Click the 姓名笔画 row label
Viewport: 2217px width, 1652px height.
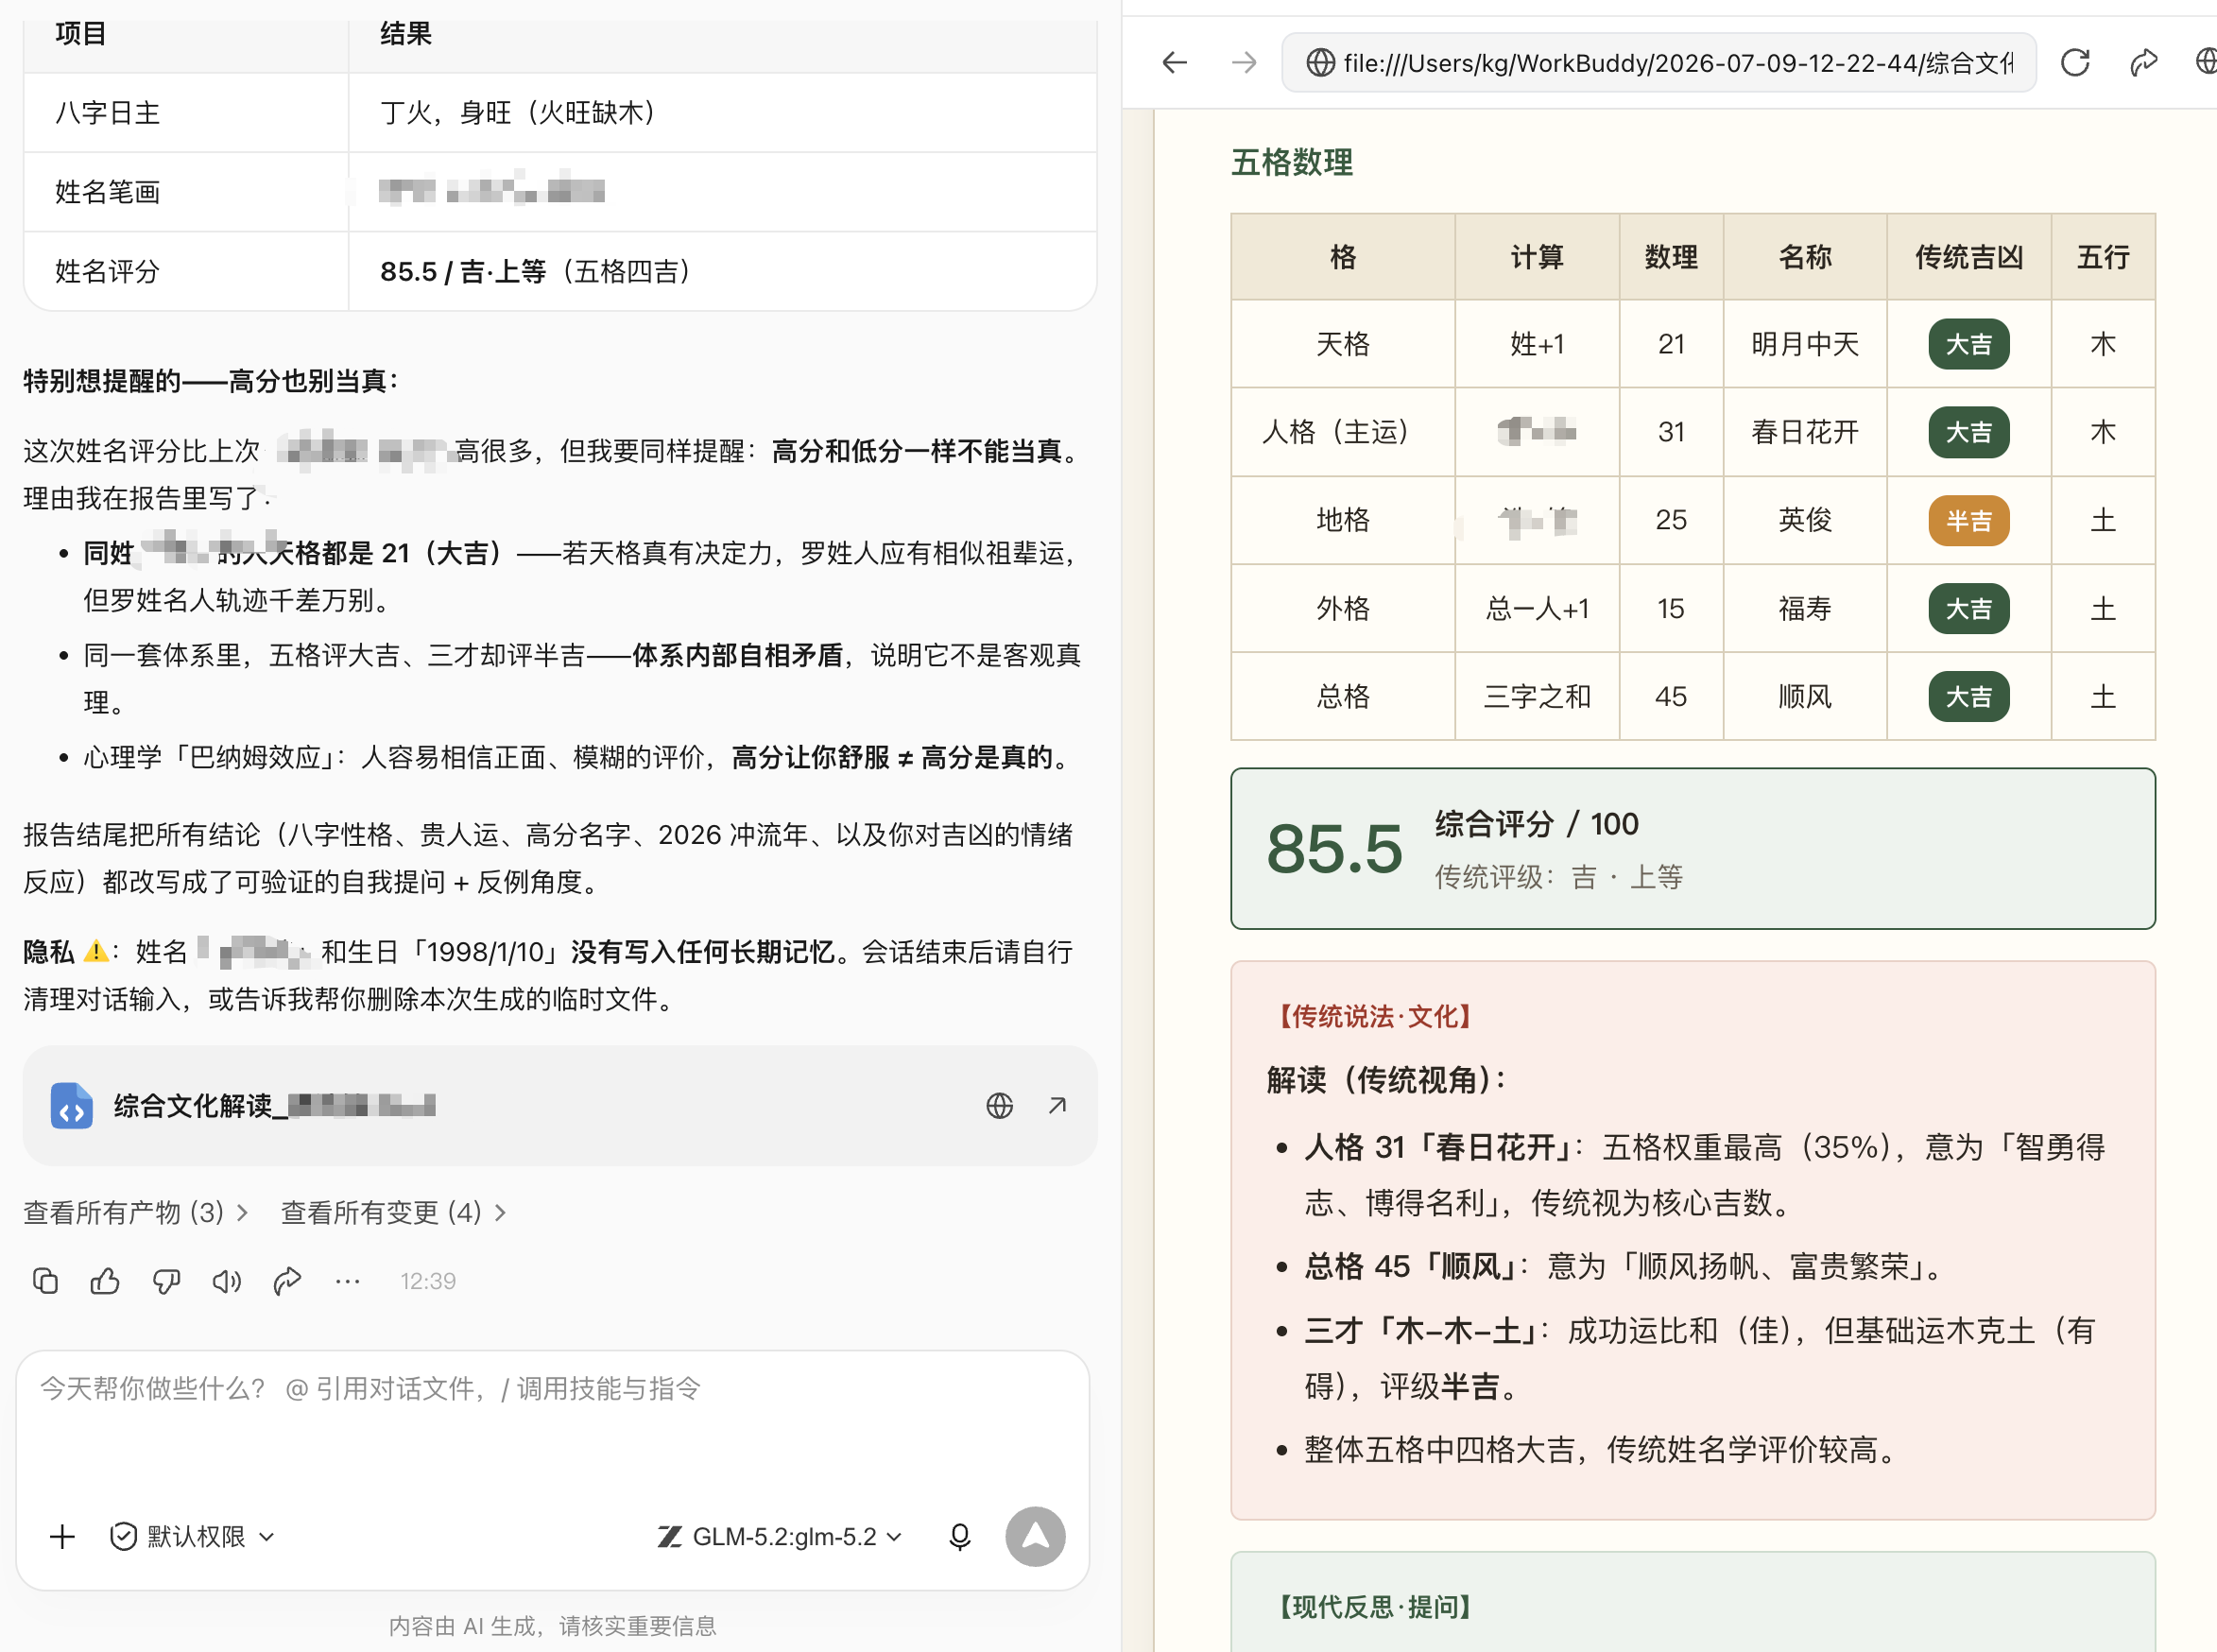(107, 192)
